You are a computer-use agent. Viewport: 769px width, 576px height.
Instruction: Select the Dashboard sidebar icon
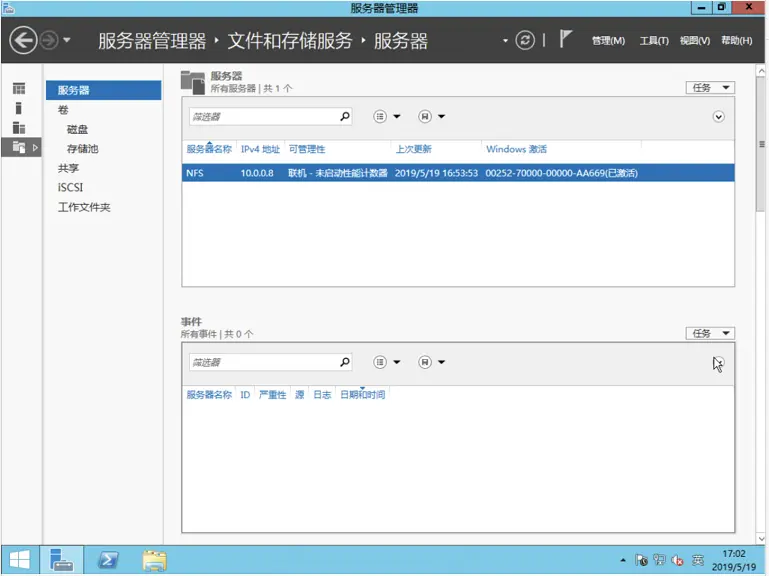19,88
